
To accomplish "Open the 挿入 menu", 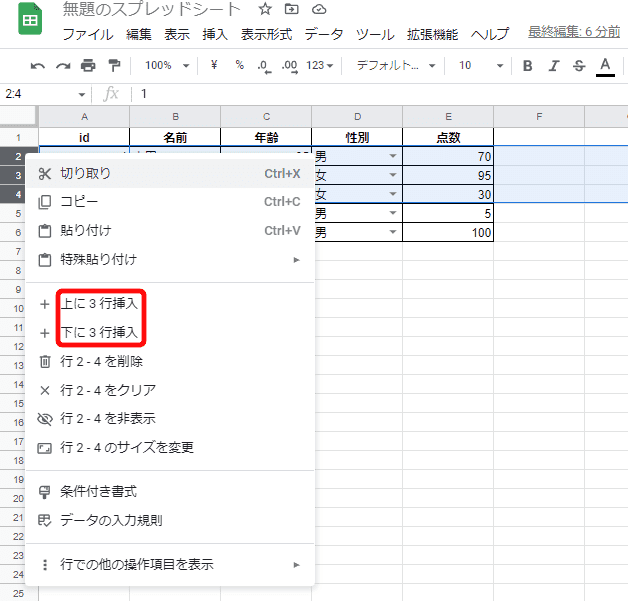I will [215, 34].
